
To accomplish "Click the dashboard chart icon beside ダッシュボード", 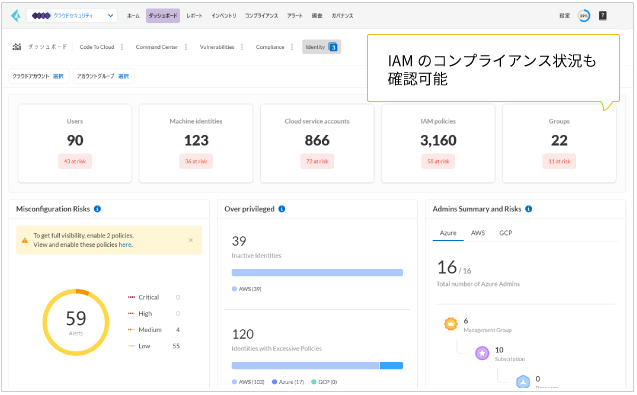I will pyautogui.click(x=17, y=47).
